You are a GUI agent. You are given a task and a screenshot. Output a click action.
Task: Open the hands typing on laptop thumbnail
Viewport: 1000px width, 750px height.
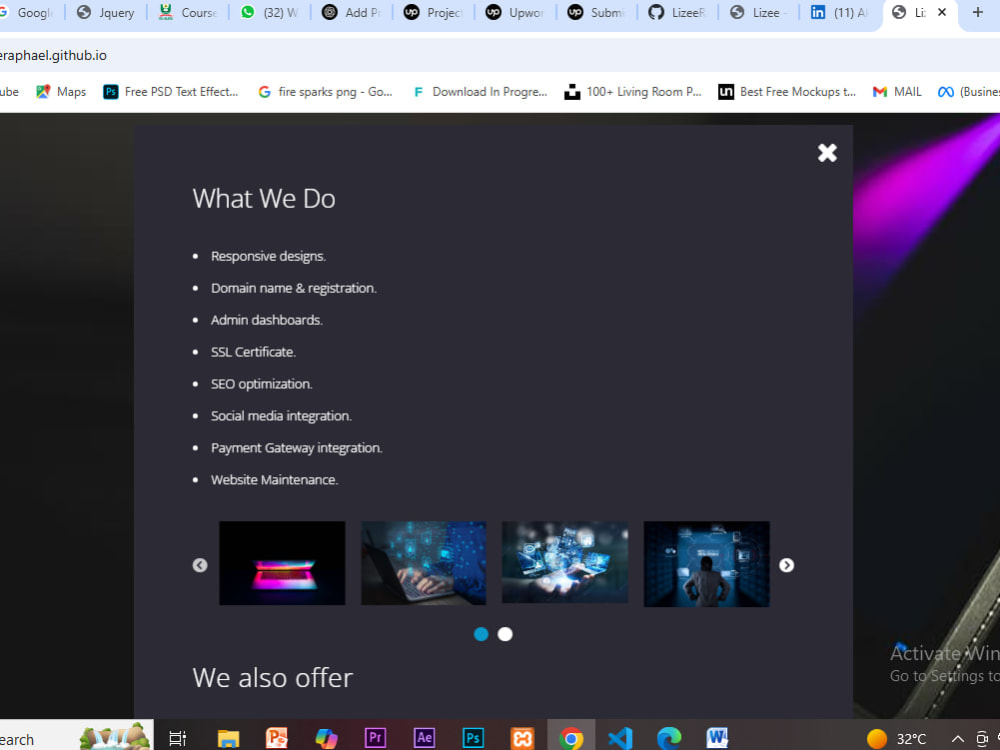[x=423, y=563]
